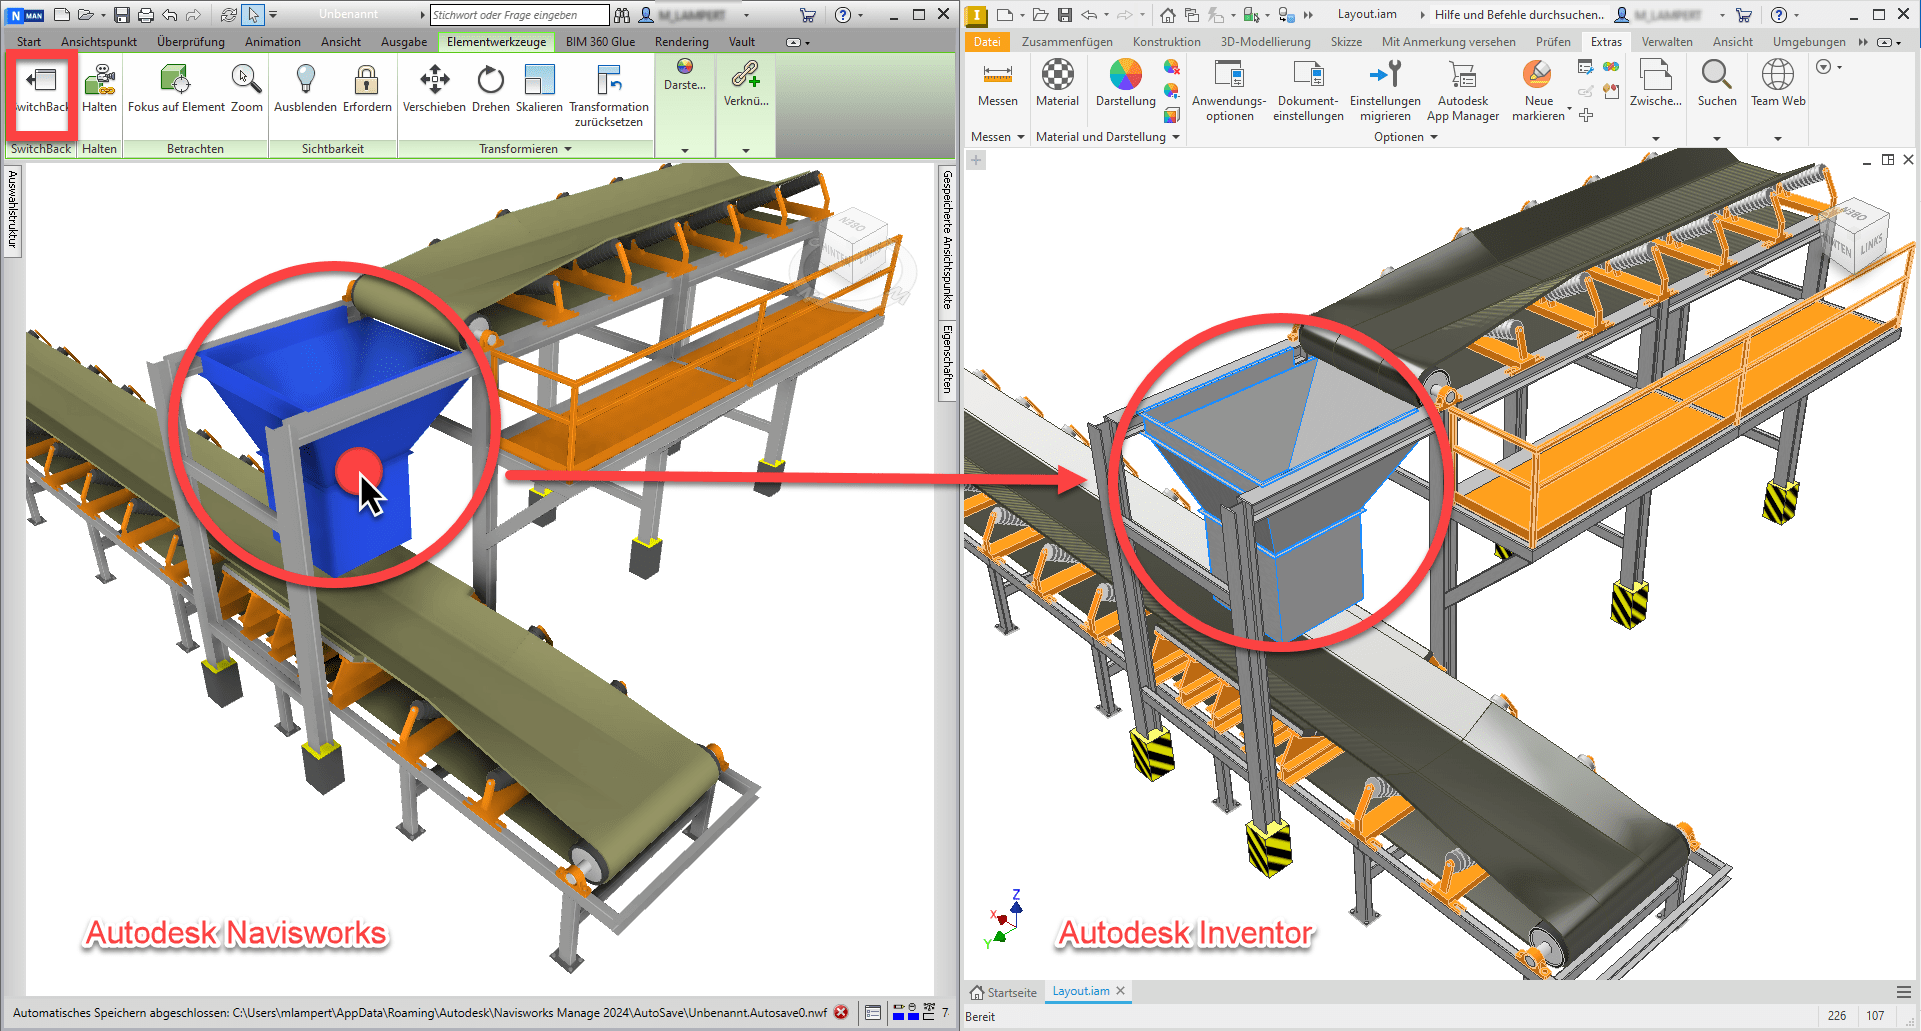Viewport: 1921px width, 1031px height.
Task: Select the Halten tool in Navisworks
Action: (99, 82)
